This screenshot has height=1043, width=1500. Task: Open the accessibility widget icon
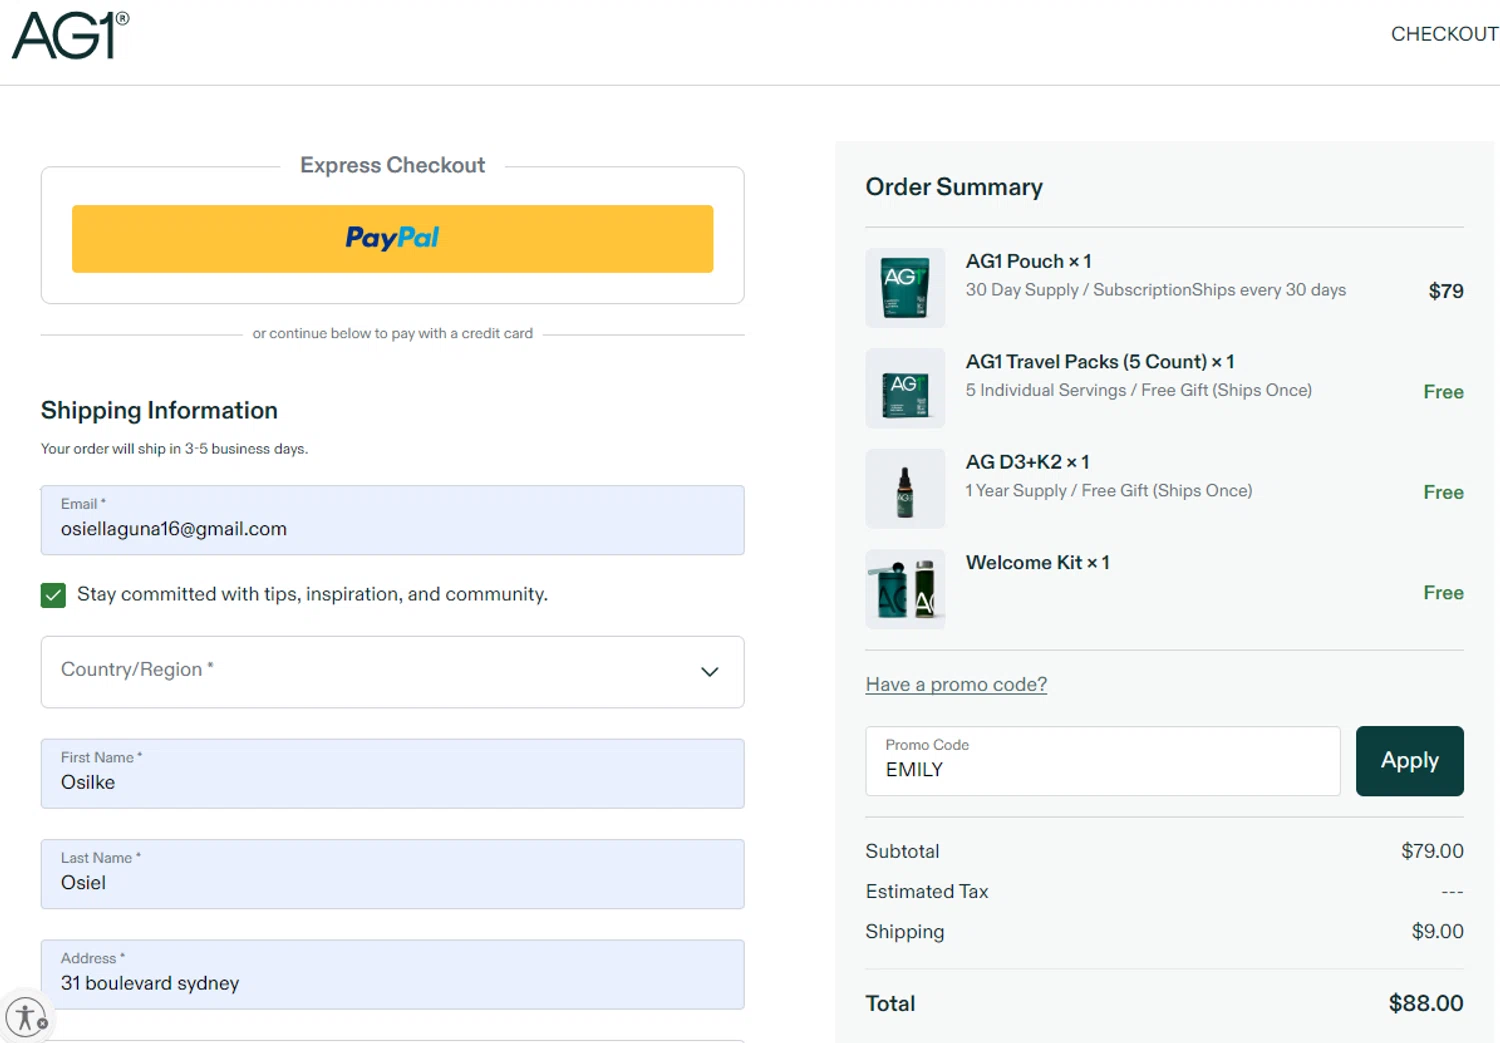click(x=27, y=1017)
